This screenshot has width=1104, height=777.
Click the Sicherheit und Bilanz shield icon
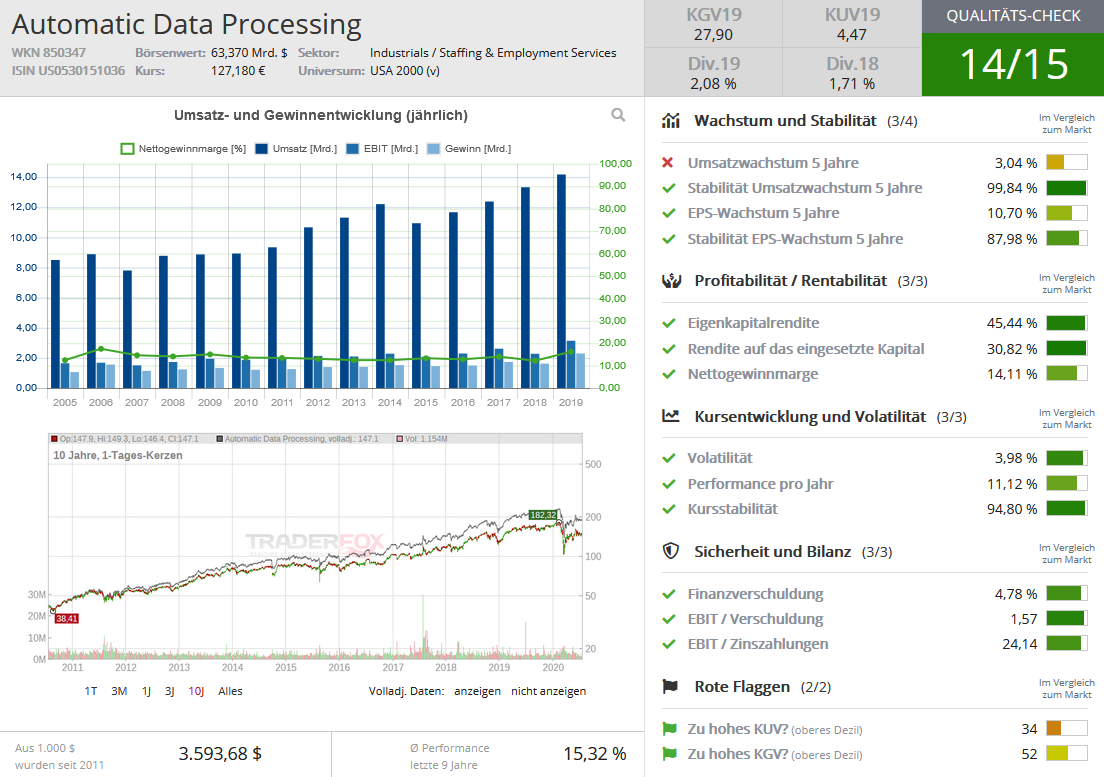click(671, 551)
